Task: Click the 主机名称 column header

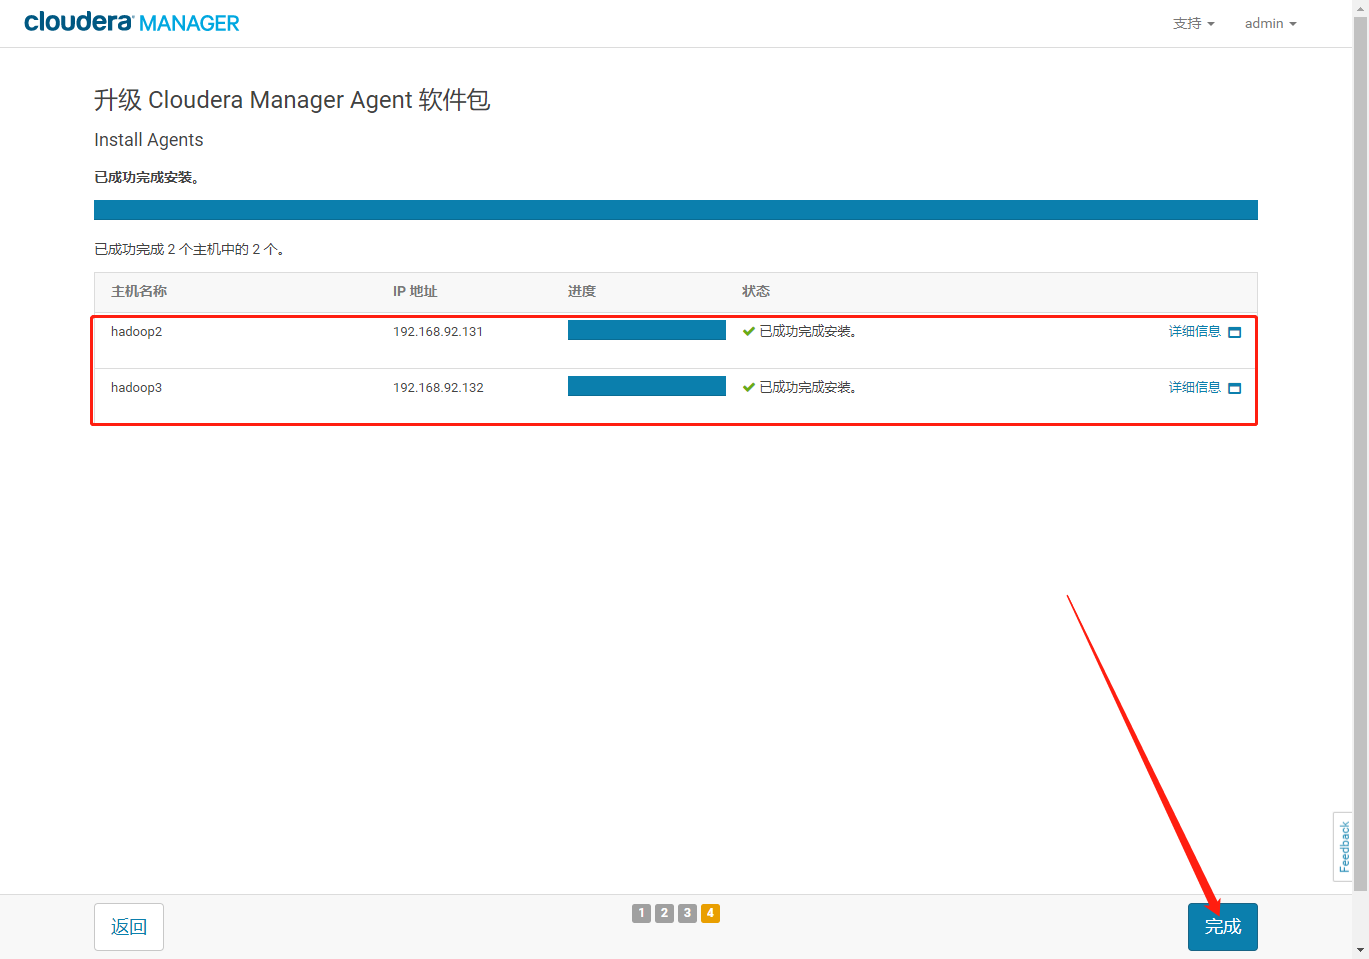Action: 139,291
